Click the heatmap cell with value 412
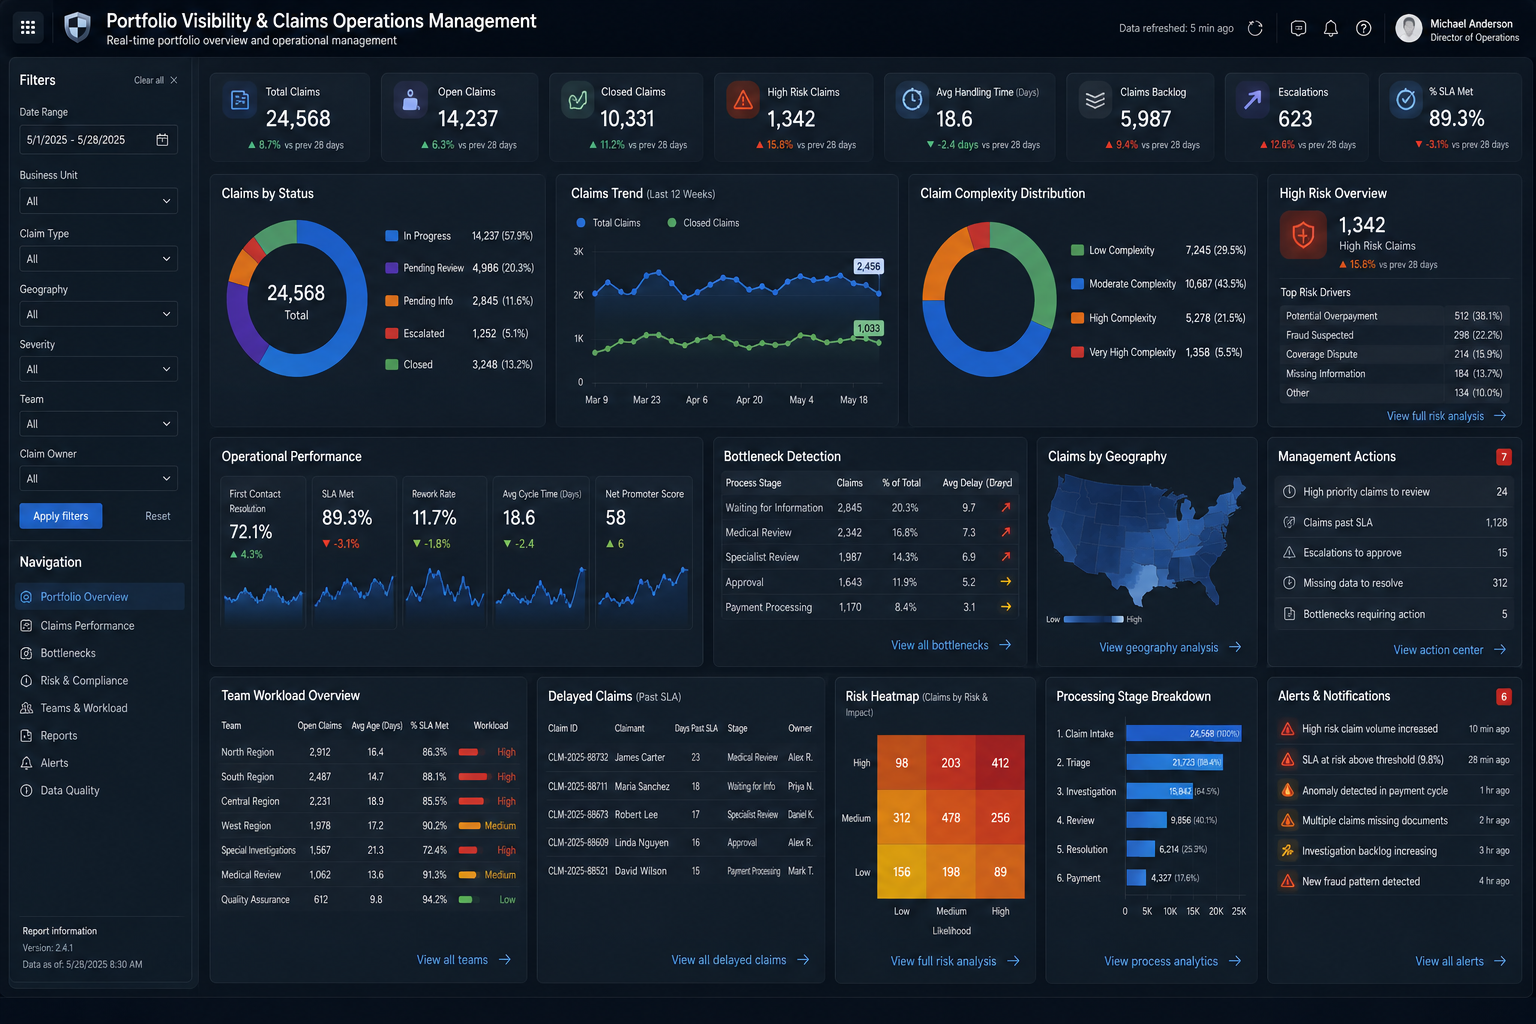 pyautogui.click(x=1000, y=763)
